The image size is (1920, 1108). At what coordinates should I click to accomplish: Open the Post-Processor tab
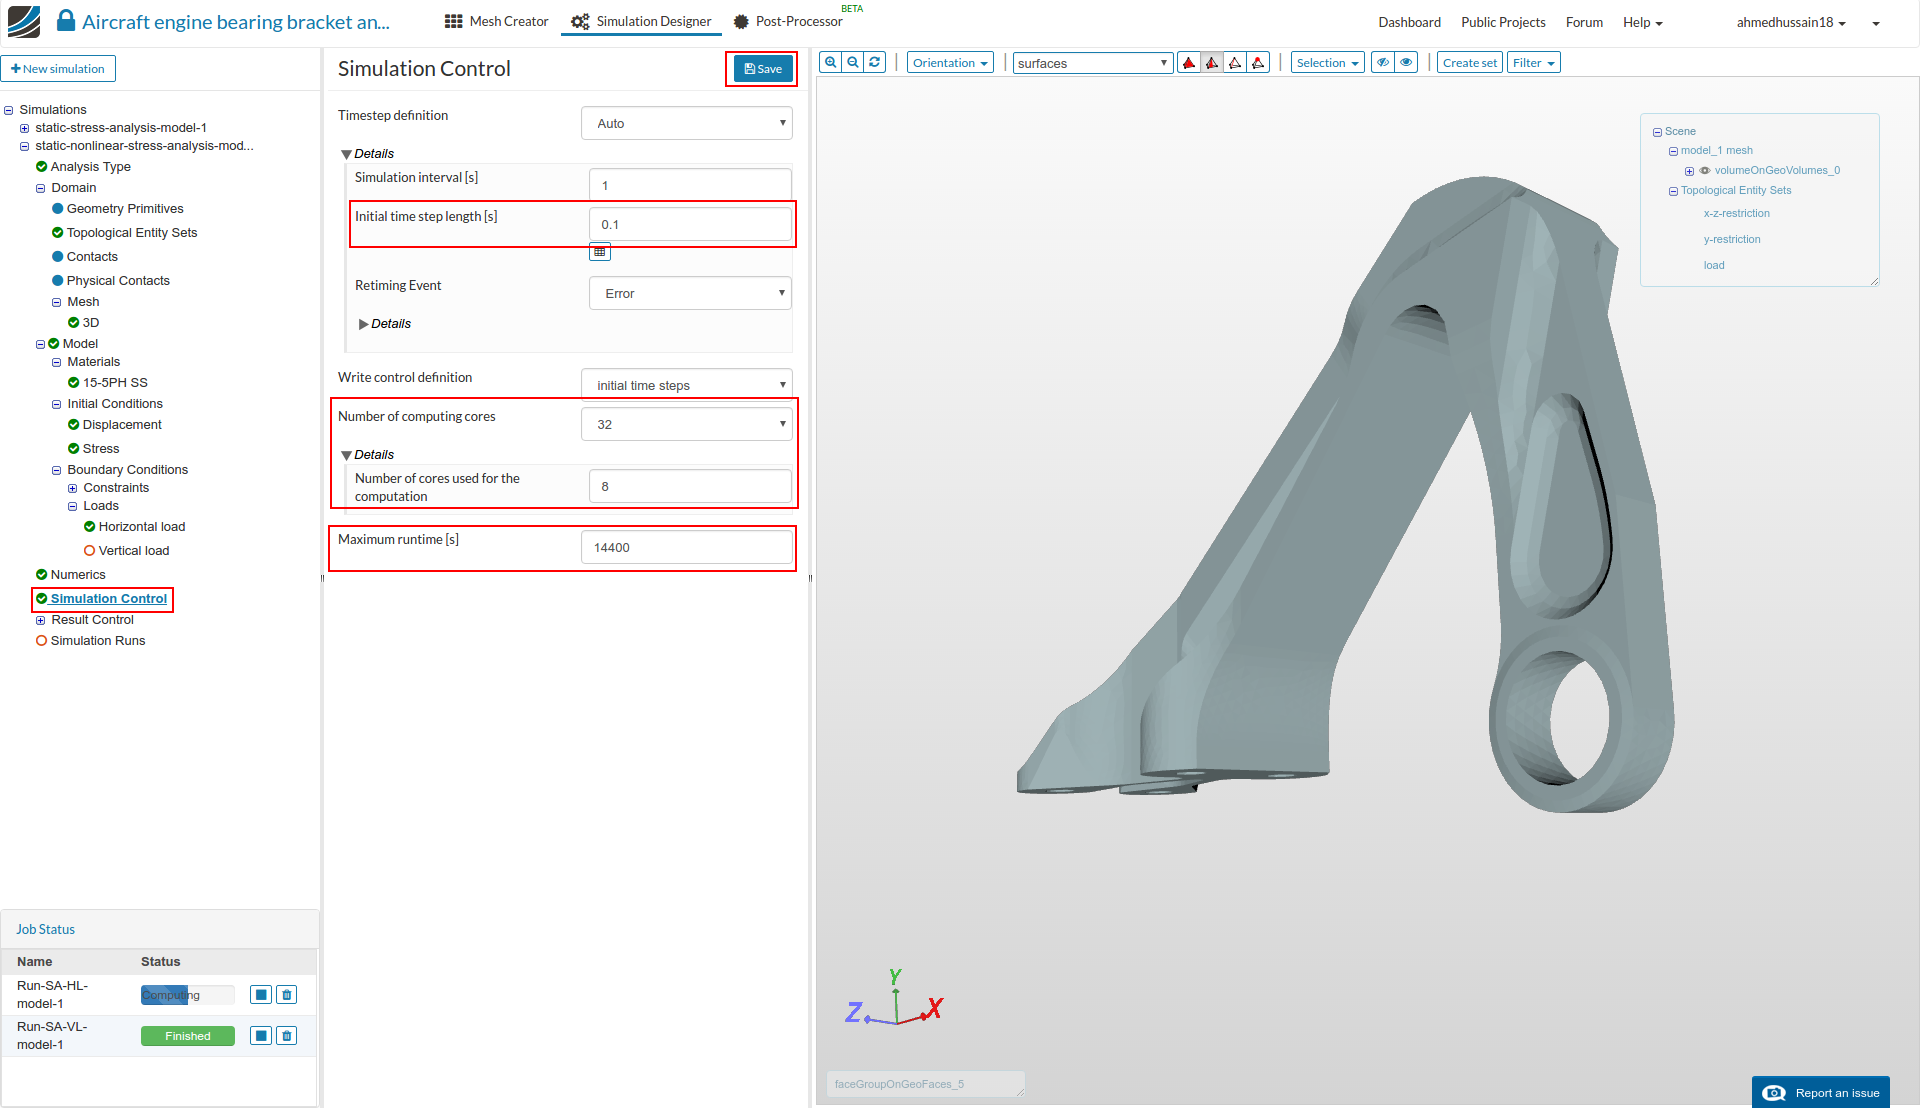pos(788,21)
